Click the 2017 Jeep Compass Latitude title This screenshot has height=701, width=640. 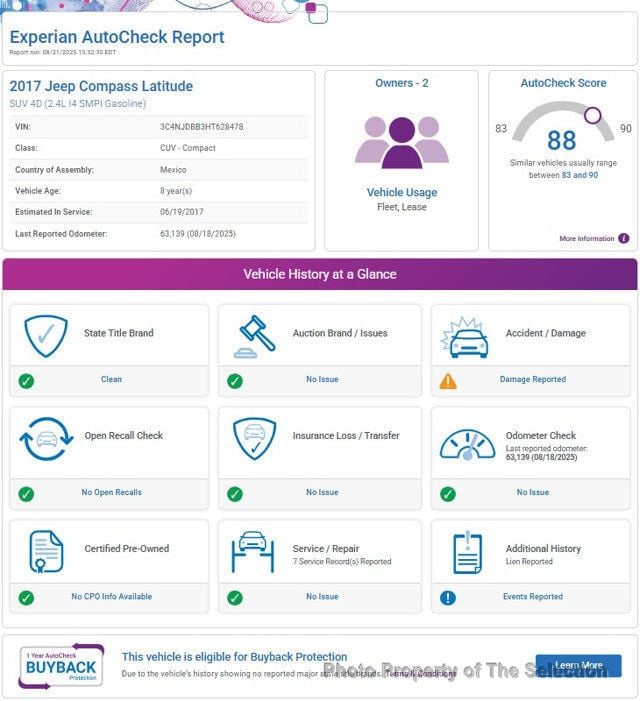101,86
